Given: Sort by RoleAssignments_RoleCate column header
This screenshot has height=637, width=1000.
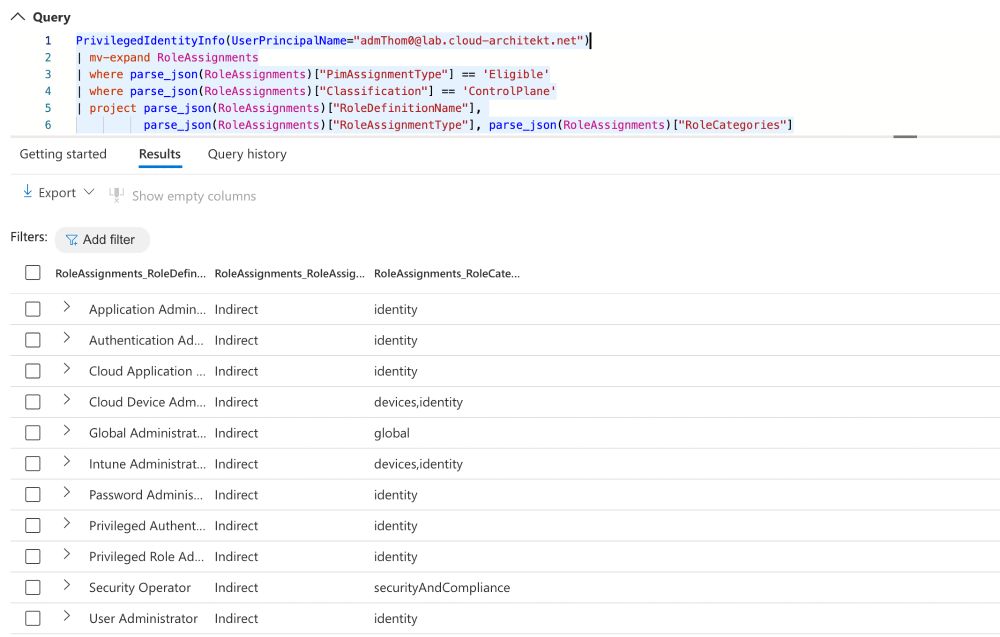Looking at the screenshot, I should 446,274.
